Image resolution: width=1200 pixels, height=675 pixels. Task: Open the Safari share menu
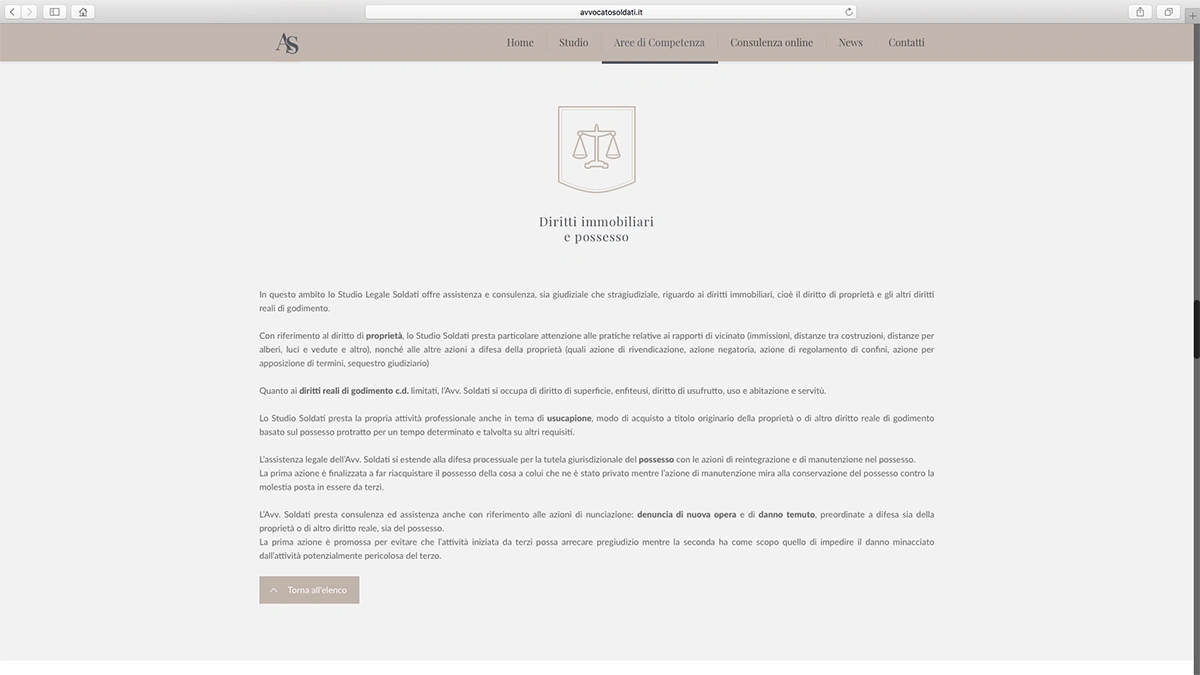coord(1140,12)
